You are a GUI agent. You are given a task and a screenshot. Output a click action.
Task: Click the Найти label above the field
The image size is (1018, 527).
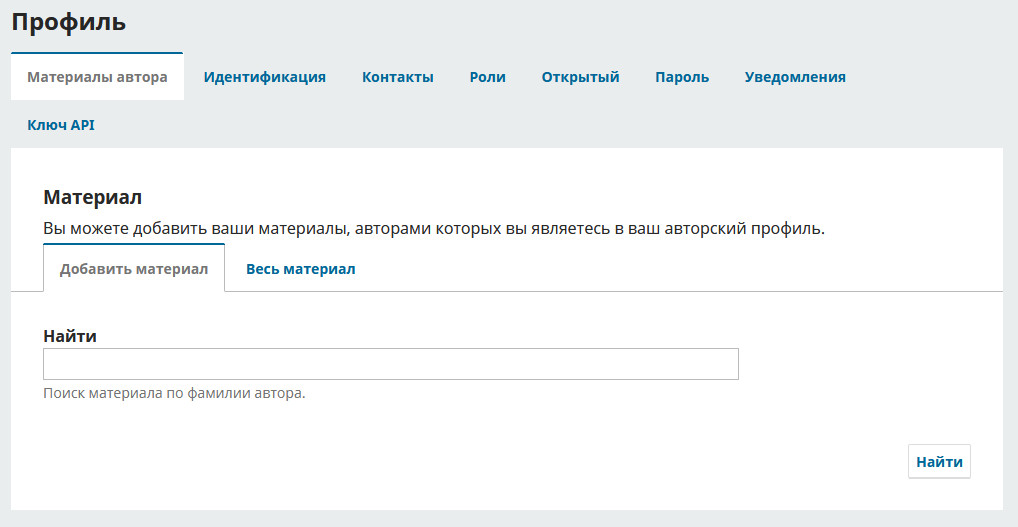pyautogui.click(x=70, y=336)
